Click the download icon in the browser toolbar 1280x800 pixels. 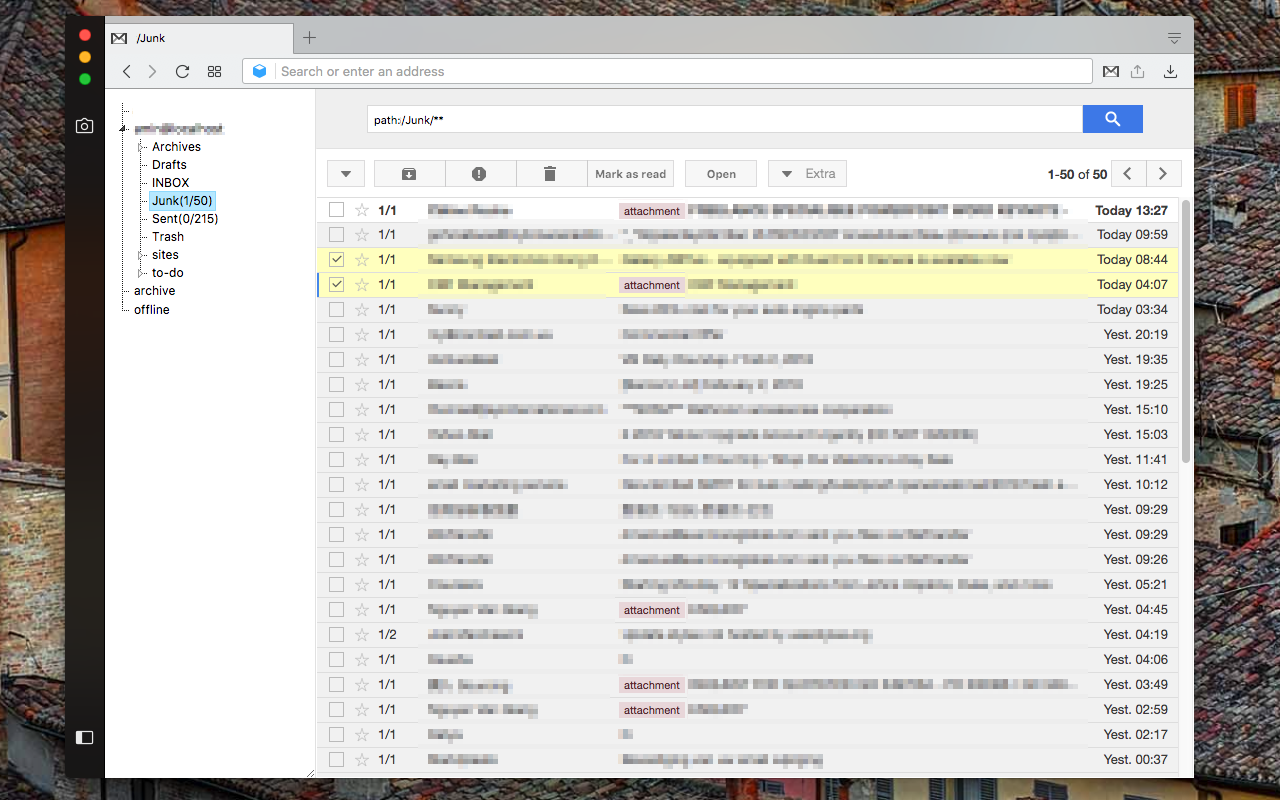pos(1170,71)
